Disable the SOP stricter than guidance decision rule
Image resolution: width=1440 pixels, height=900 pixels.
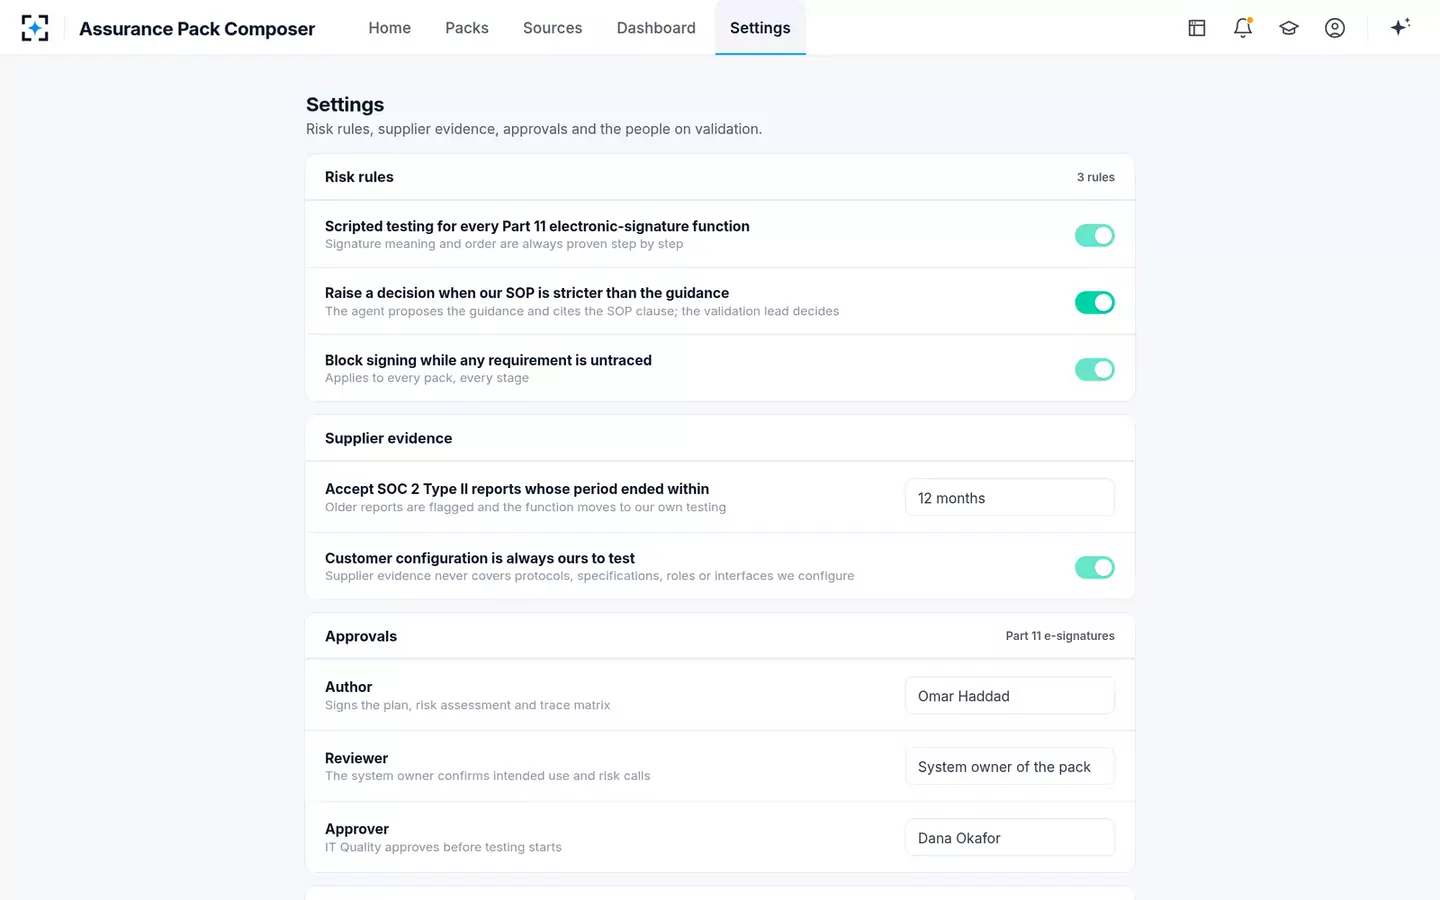(1095, 302)
